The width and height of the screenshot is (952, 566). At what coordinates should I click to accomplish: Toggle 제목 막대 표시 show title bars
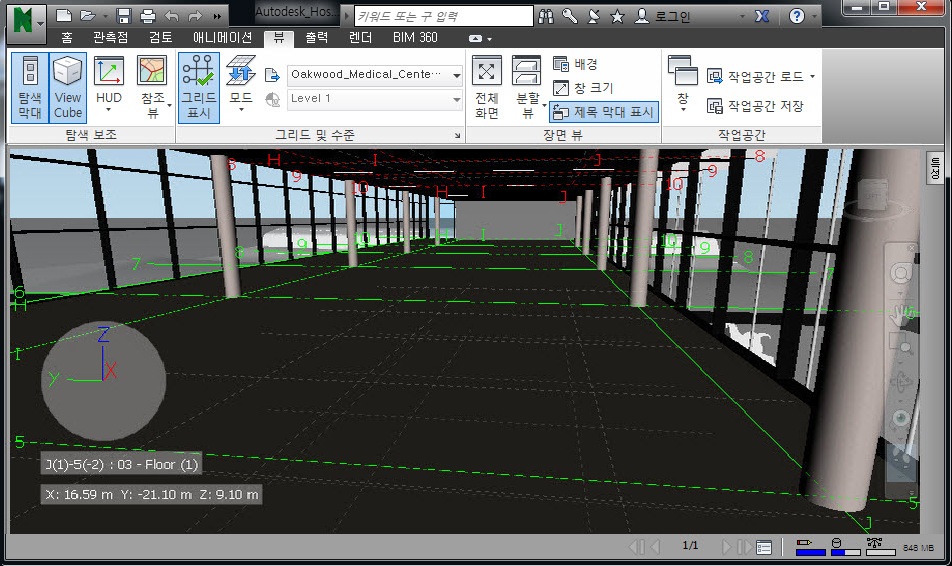[604, 112]
